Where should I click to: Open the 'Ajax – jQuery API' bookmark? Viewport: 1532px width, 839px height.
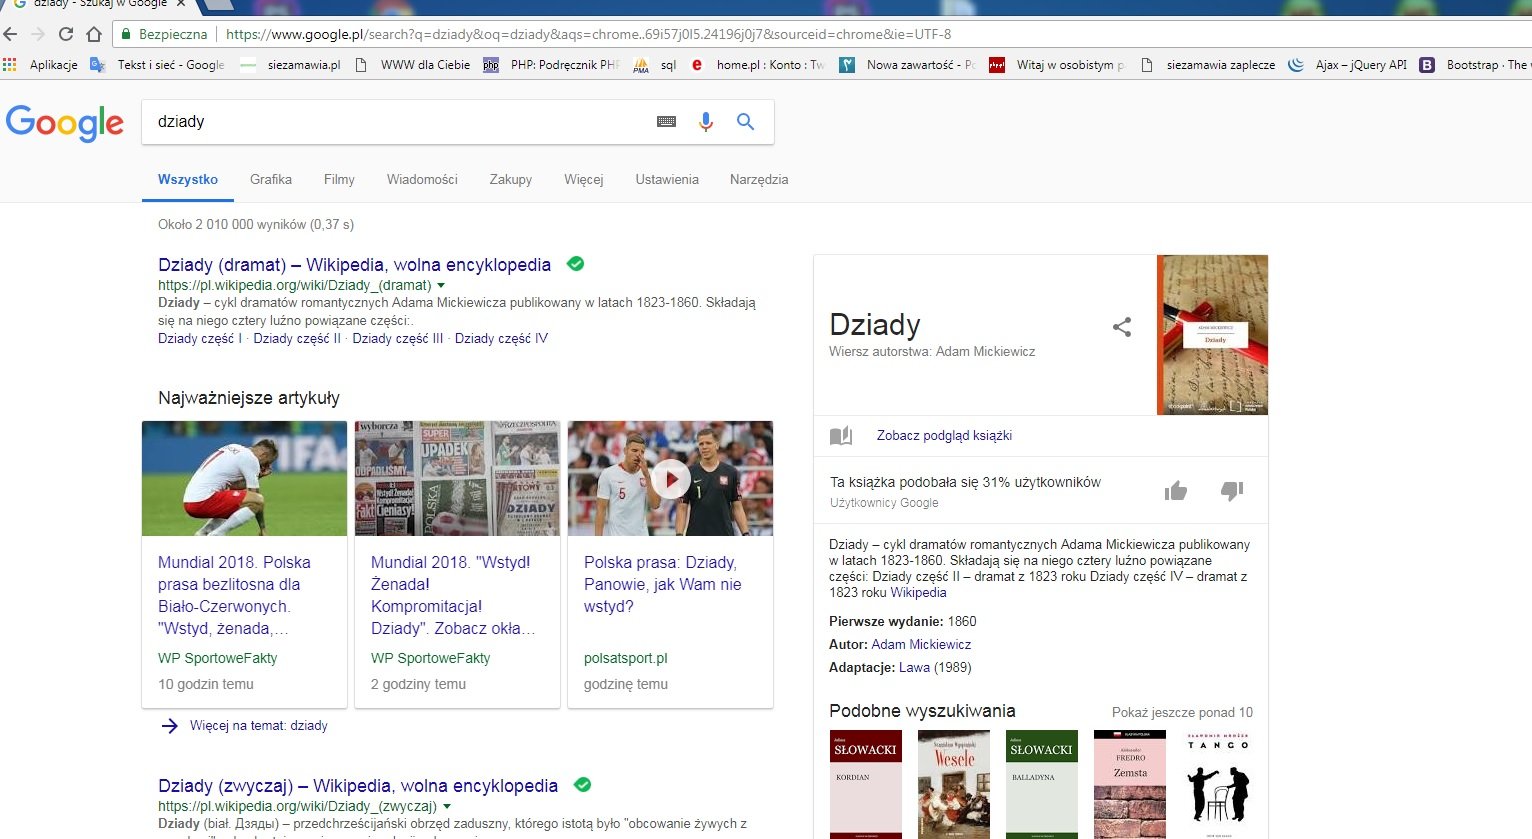1348,65
